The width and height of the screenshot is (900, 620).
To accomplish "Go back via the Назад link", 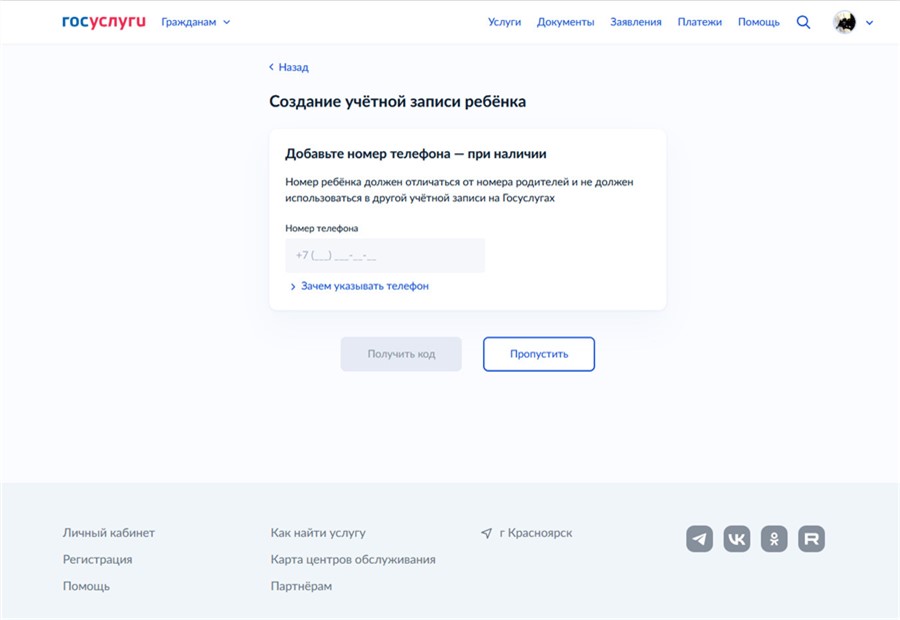I will coord(289,67).
